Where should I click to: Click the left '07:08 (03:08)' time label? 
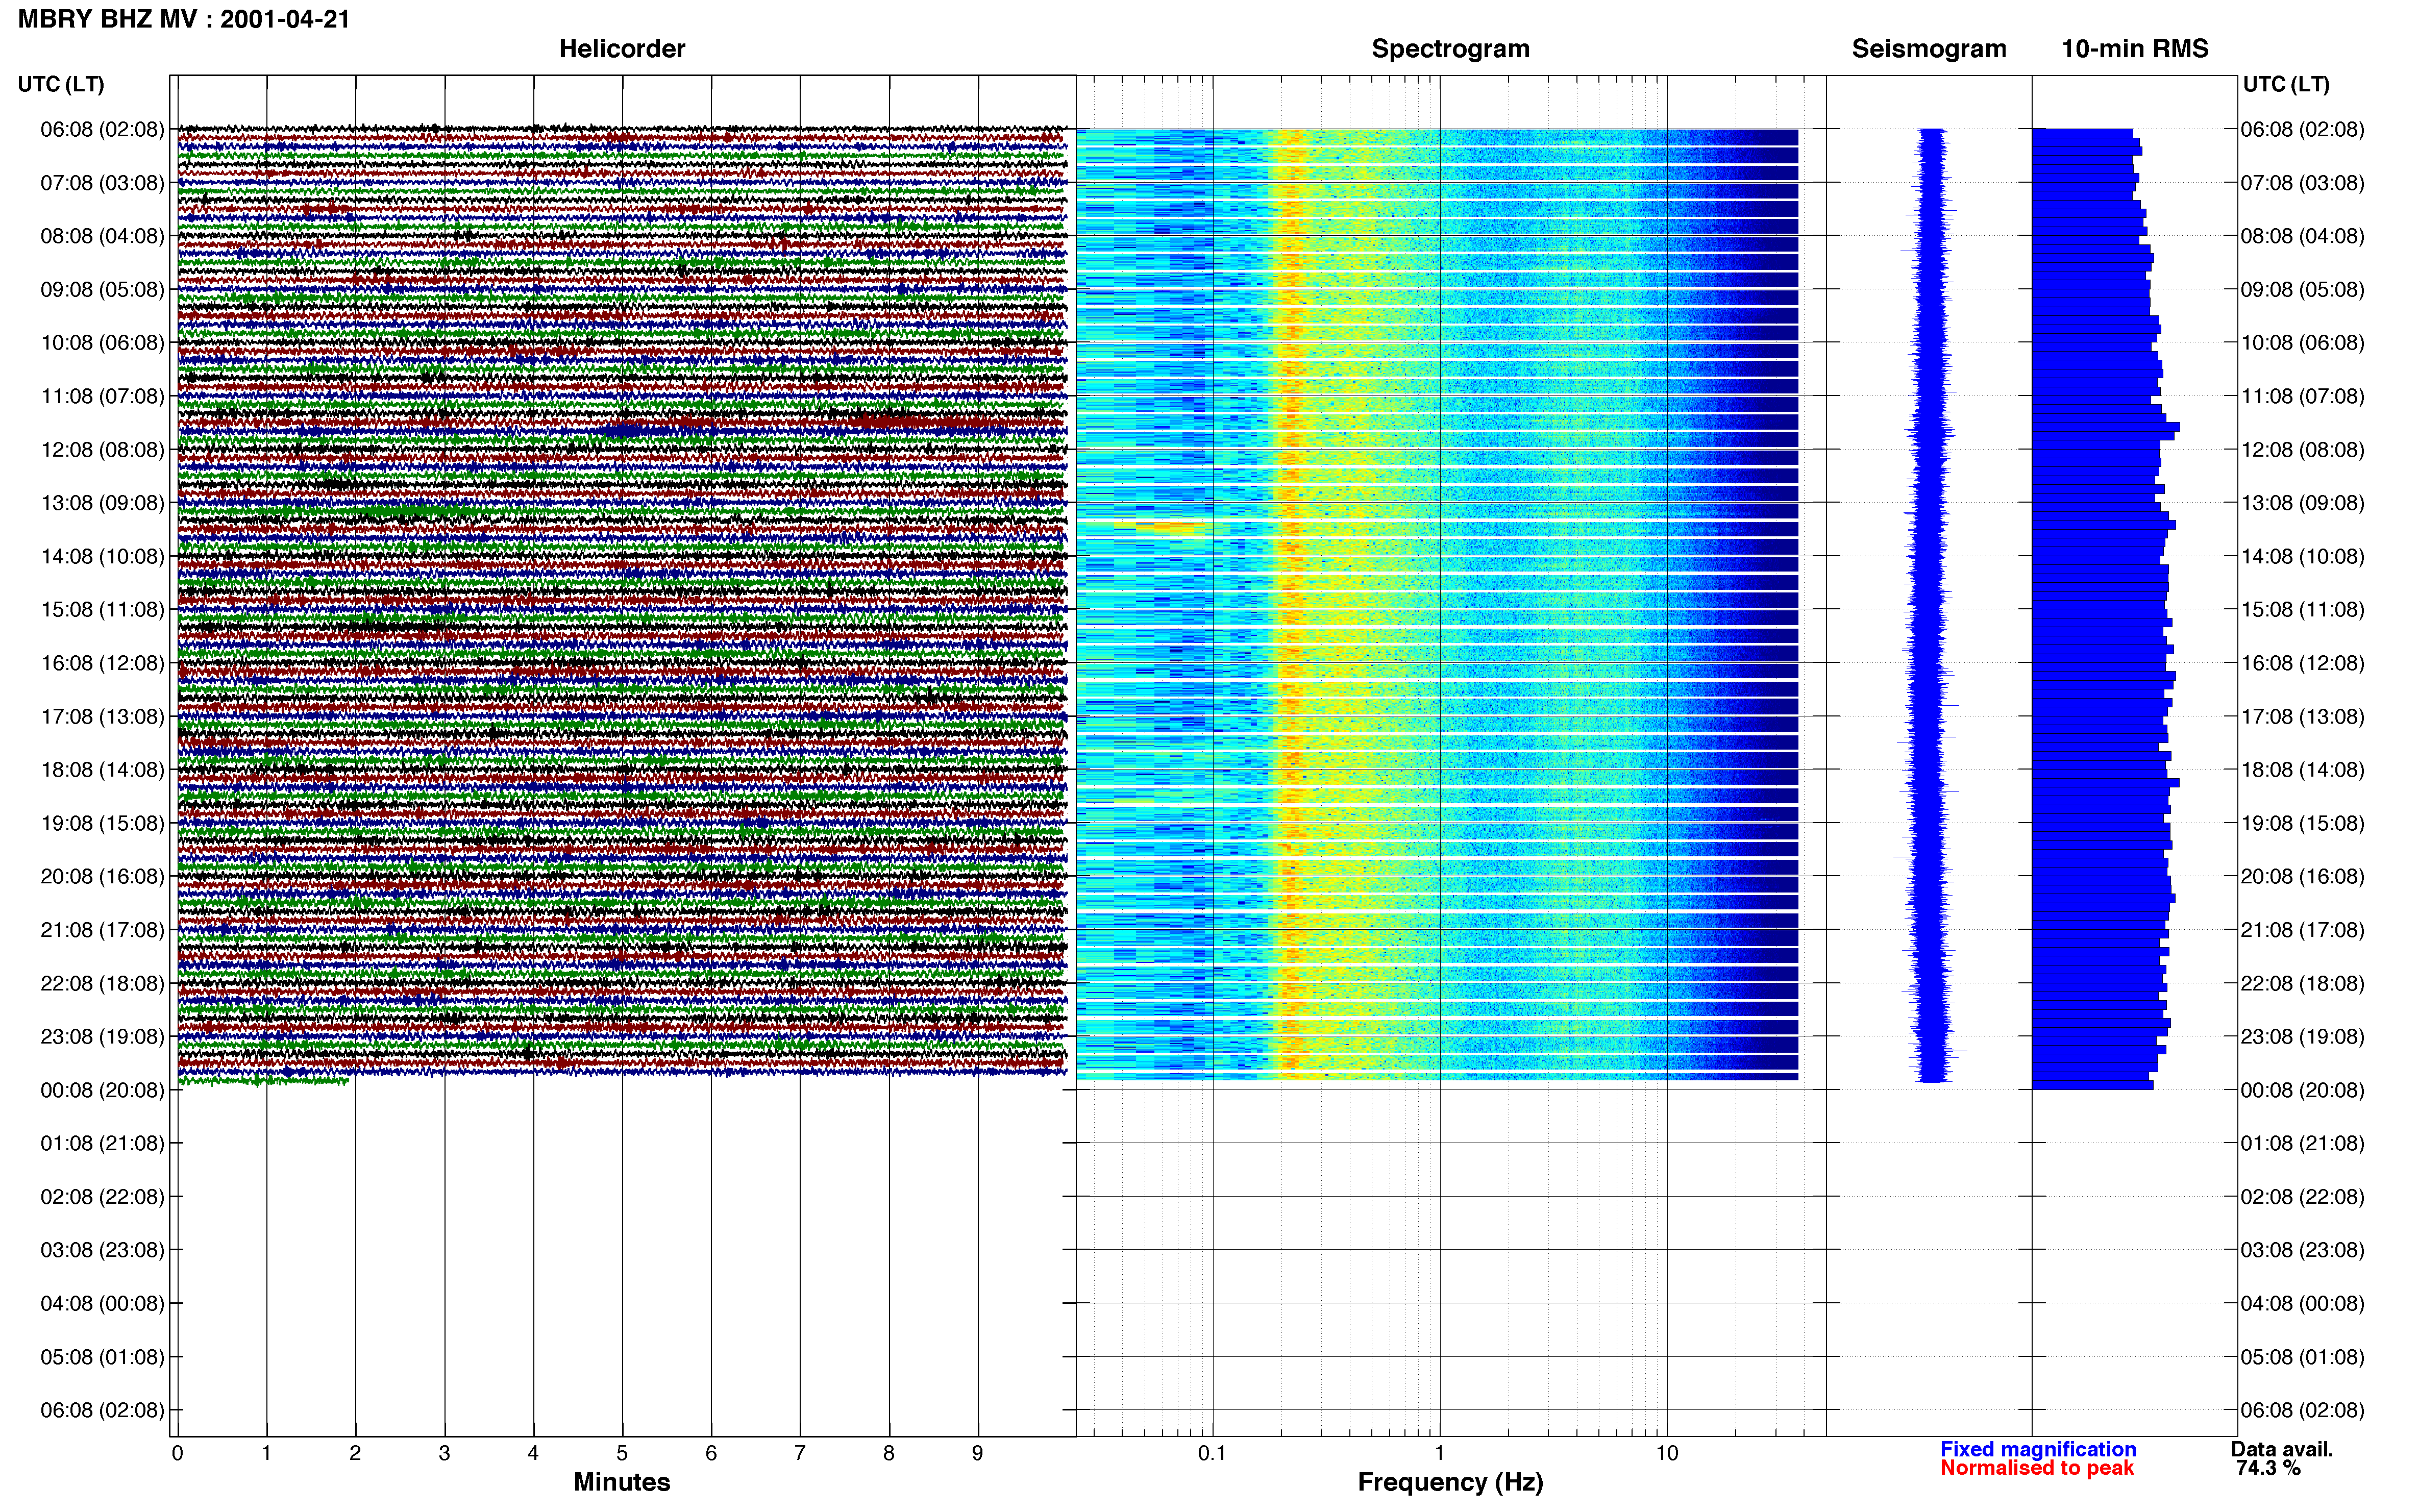point(102,183)
